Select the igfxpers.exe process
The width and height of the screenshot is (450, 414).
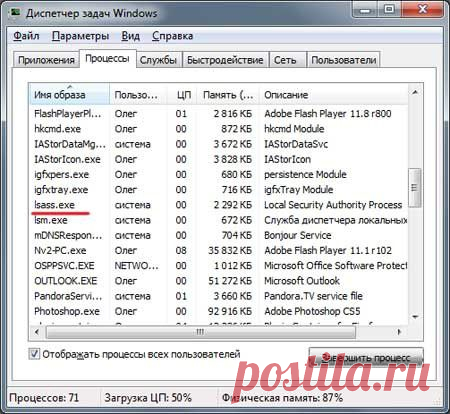pos(218,174)
